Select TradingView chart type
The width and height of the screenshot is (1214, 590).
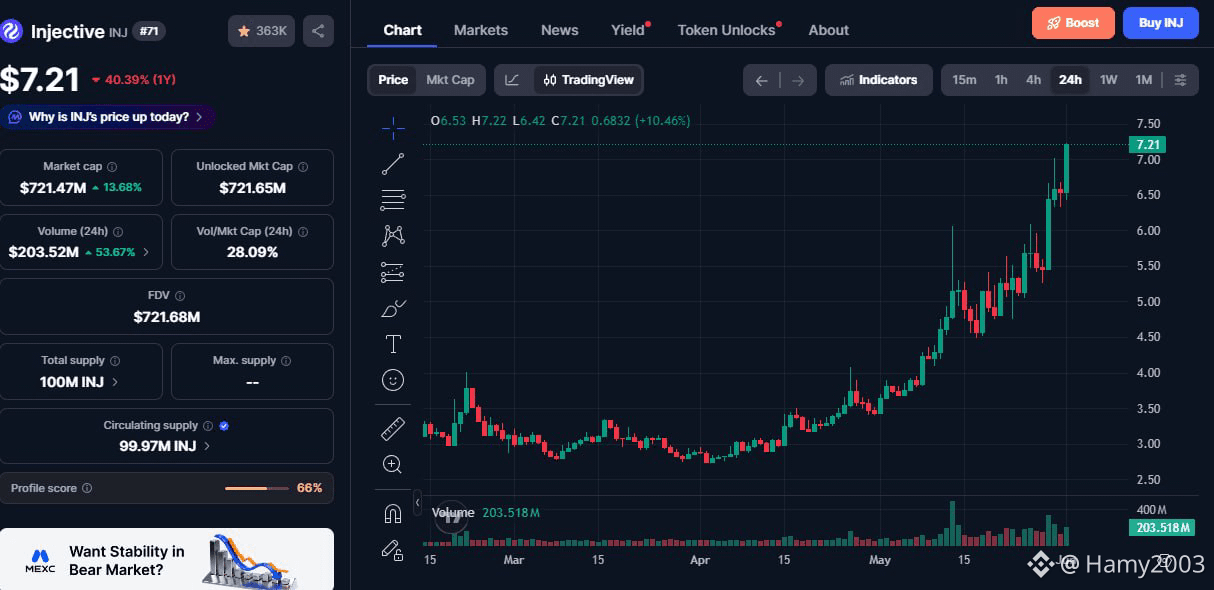[588, 80]
